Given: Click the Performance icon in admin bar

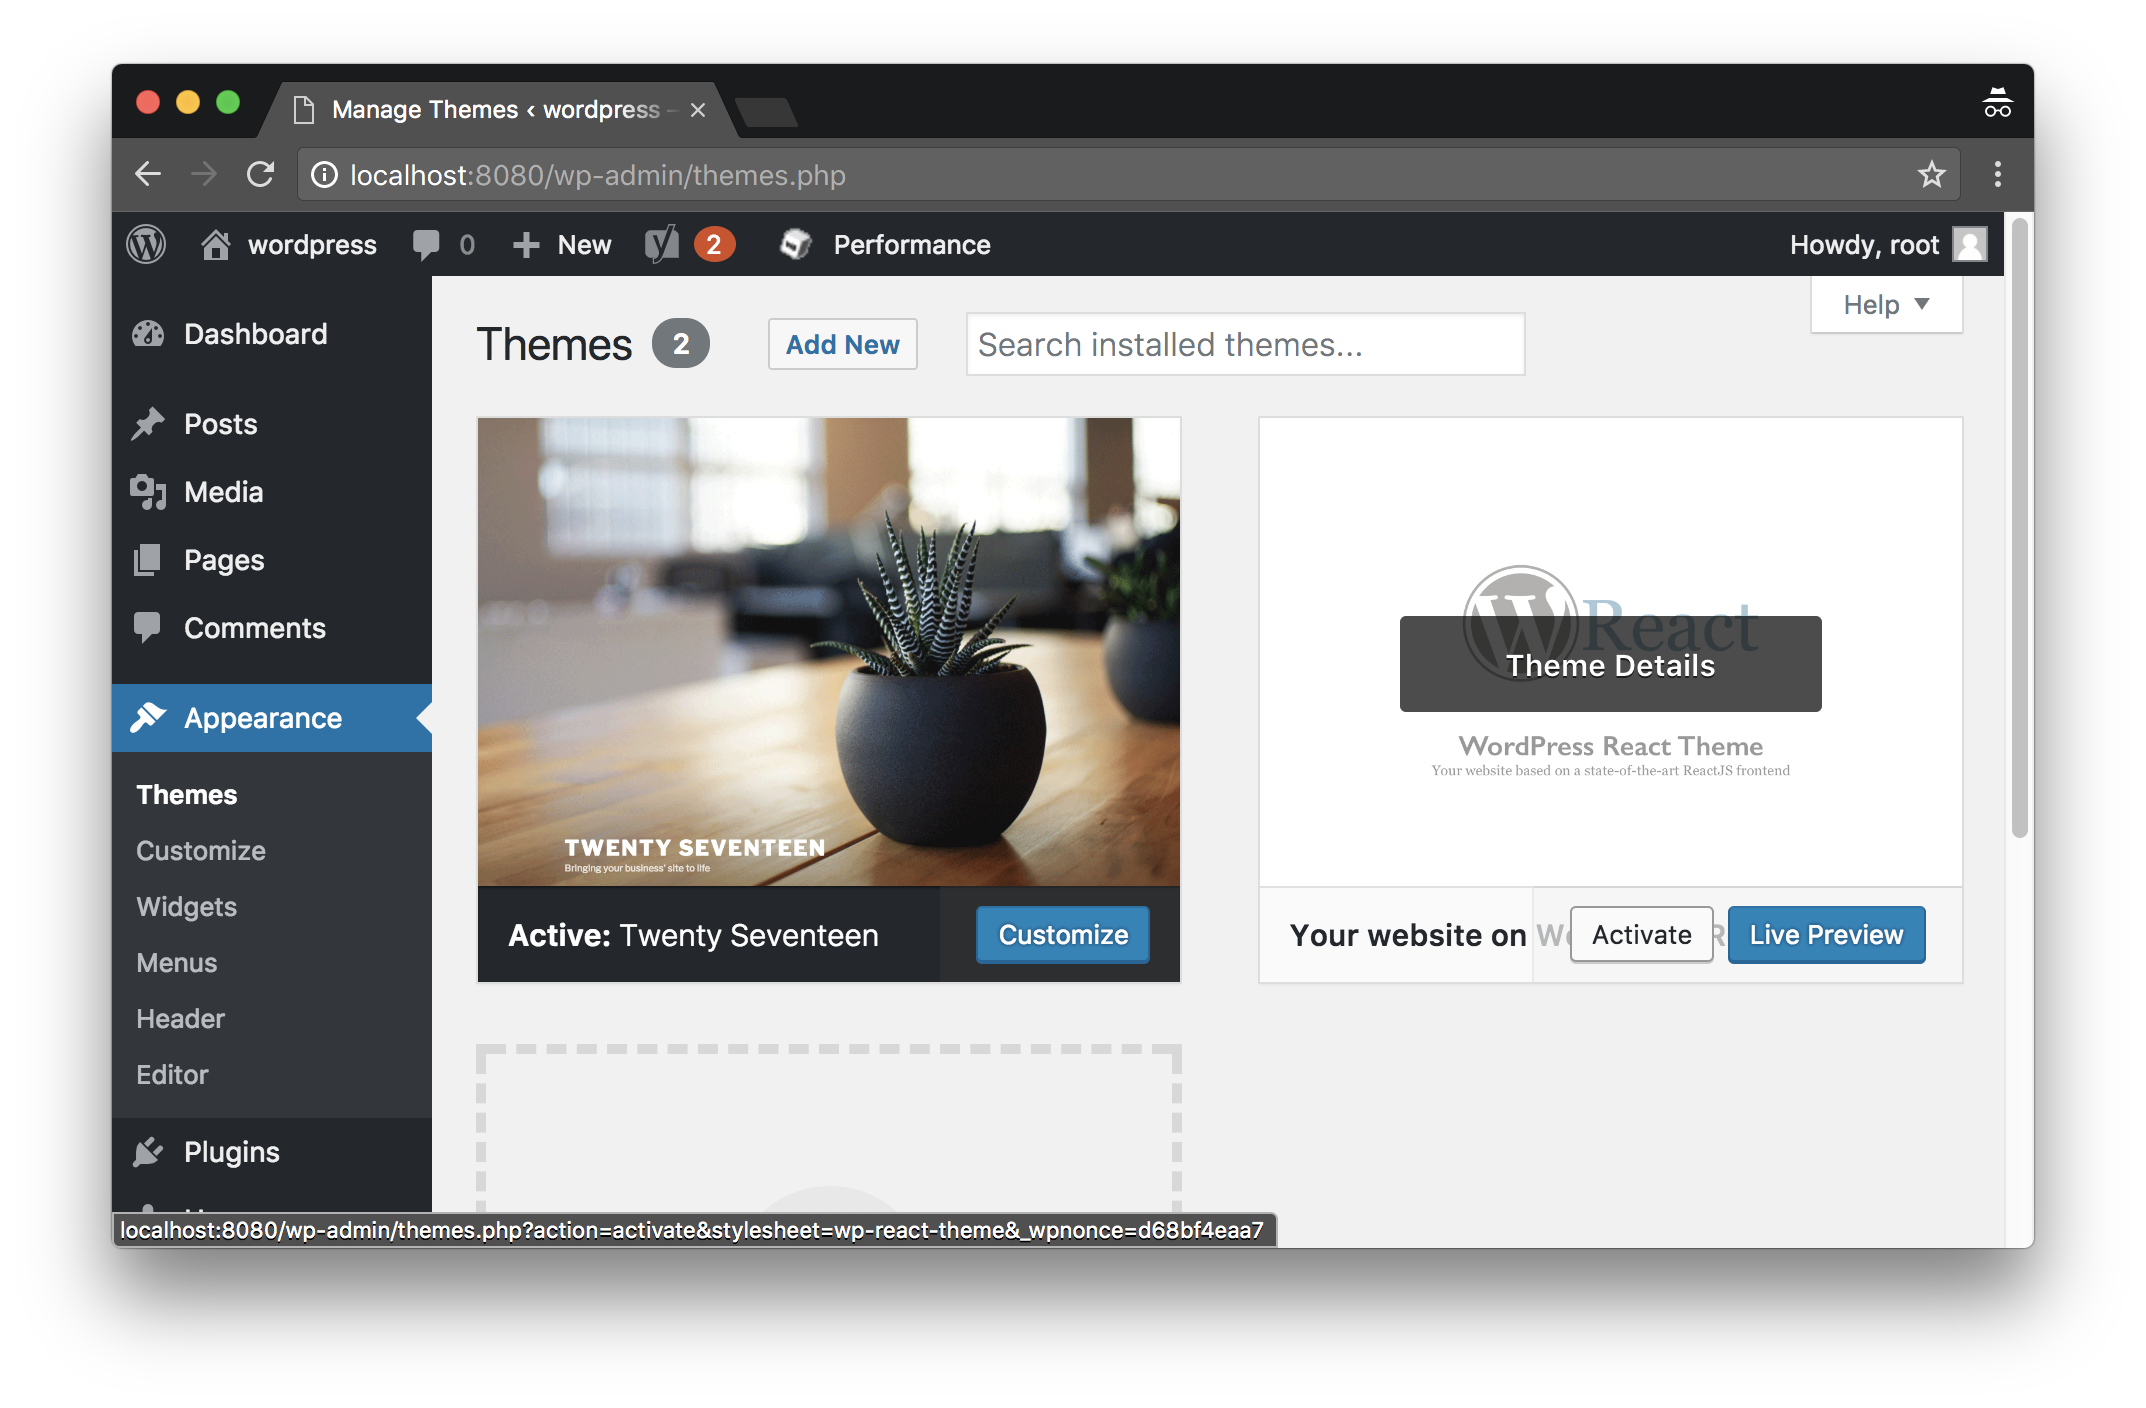Looking at the screenshot, I should point(784,245).
